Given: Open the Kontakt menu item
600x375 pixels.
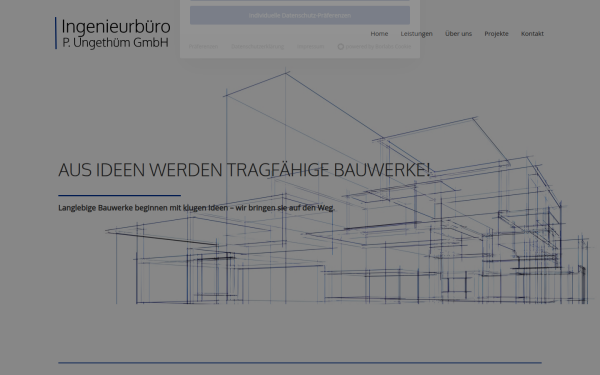Looking at the screenshot, I should (532, 34).
